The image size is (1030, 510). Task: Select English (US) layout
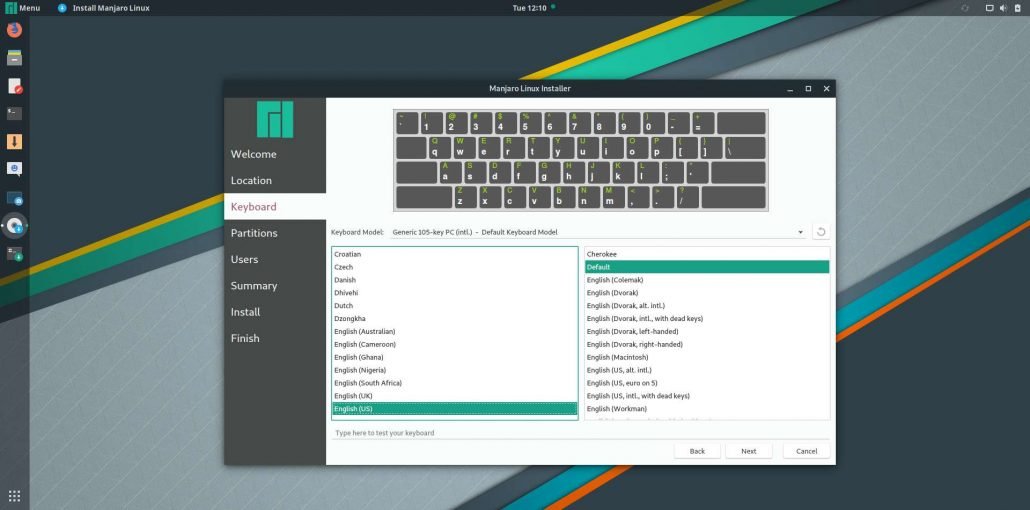click(455, 409)
